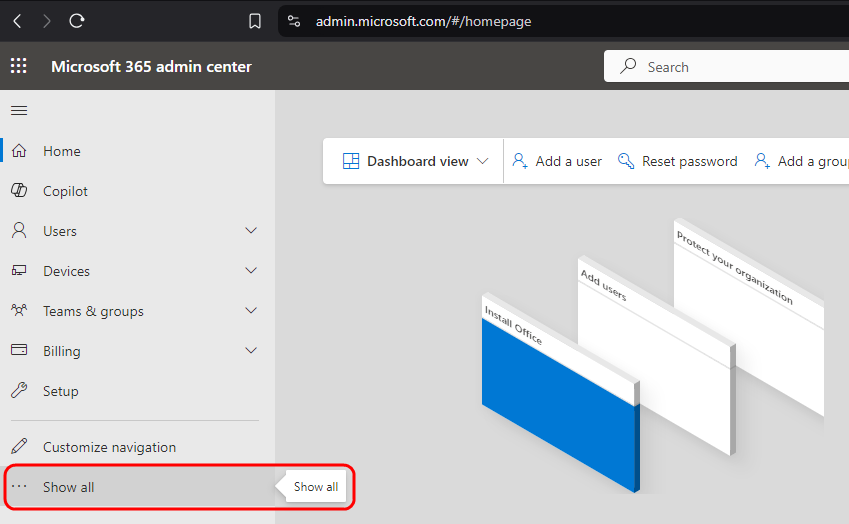Click Add a user button

pyautogui.click(x=557, y=161)
